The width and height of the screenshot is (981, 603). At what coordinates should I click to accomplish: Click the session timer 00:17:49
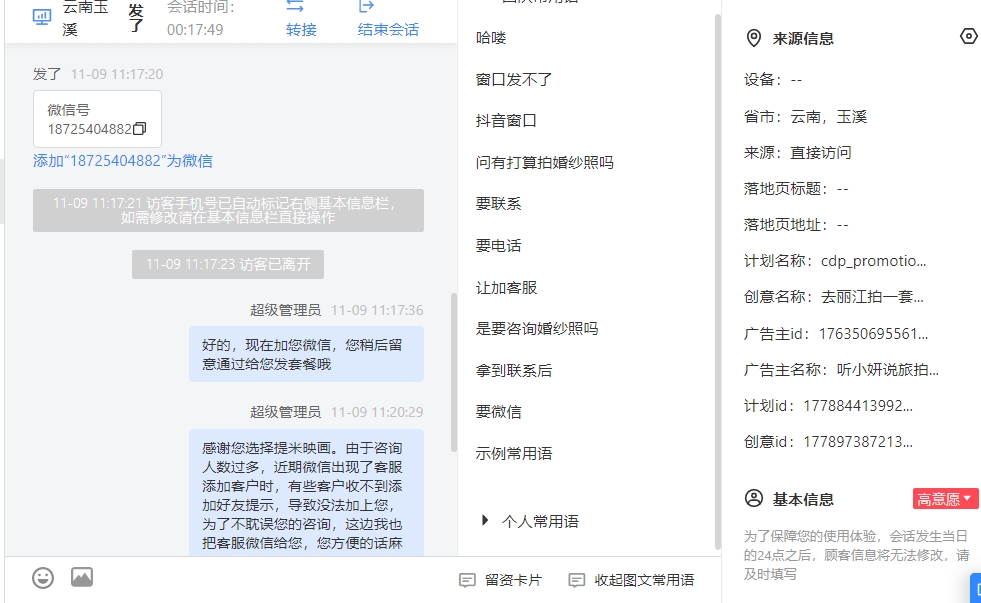click(195, 29)
